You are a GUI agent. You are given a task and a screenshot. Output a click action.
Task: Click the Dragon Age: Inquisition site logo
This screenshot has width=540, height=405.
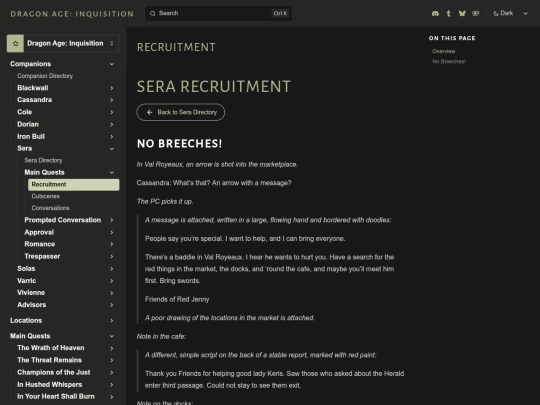coord(72,14)
